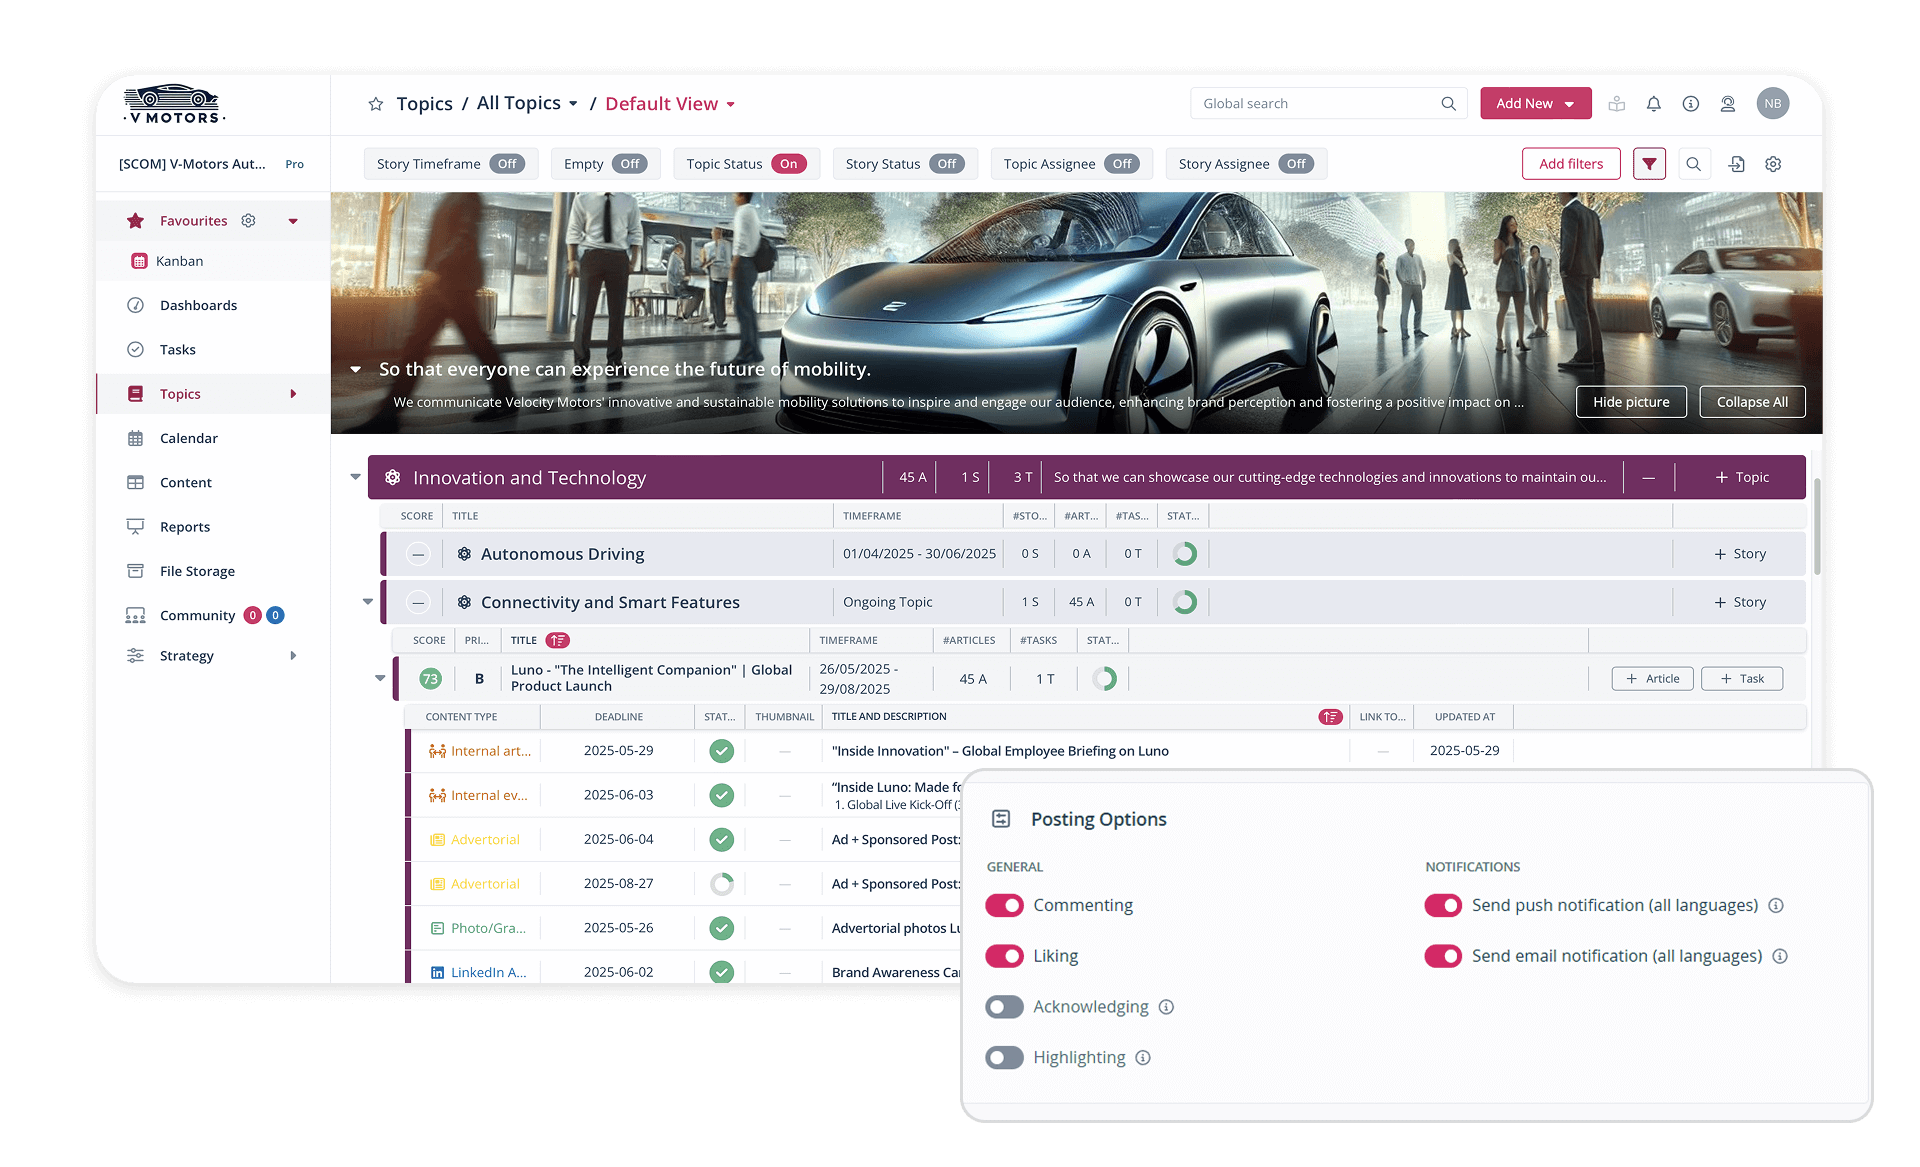
Task: Click the export/import document icon beside the gear
Action: click(1738, 163)
